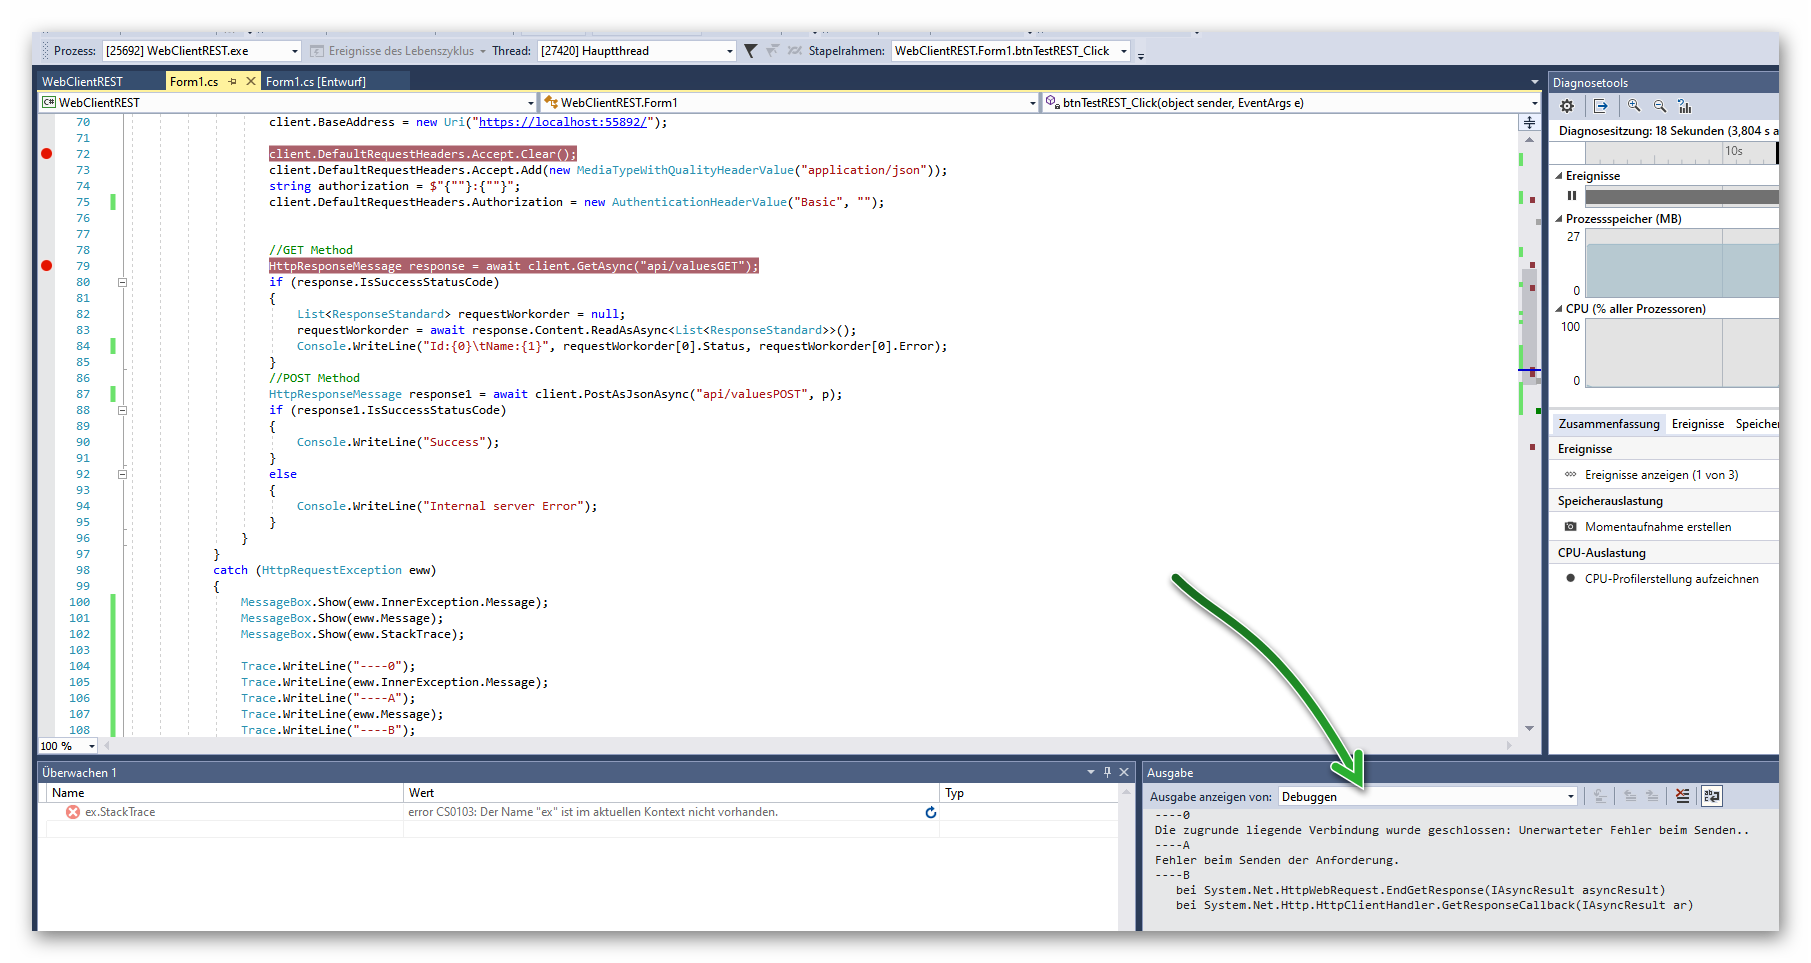Toggle word wrap in the Ausgabe pane
The image size is (1811, 963).
(x=1712, y=796)
